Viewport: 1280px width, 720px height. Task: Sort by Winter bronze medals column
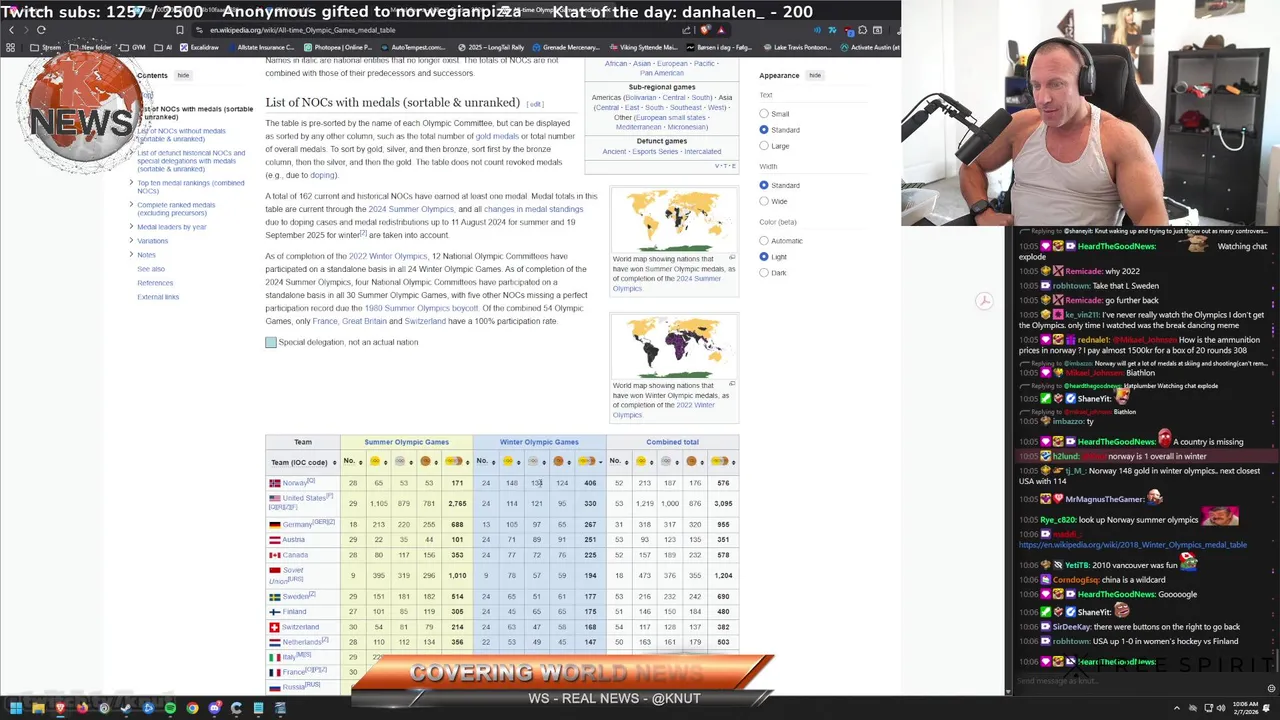562,461
